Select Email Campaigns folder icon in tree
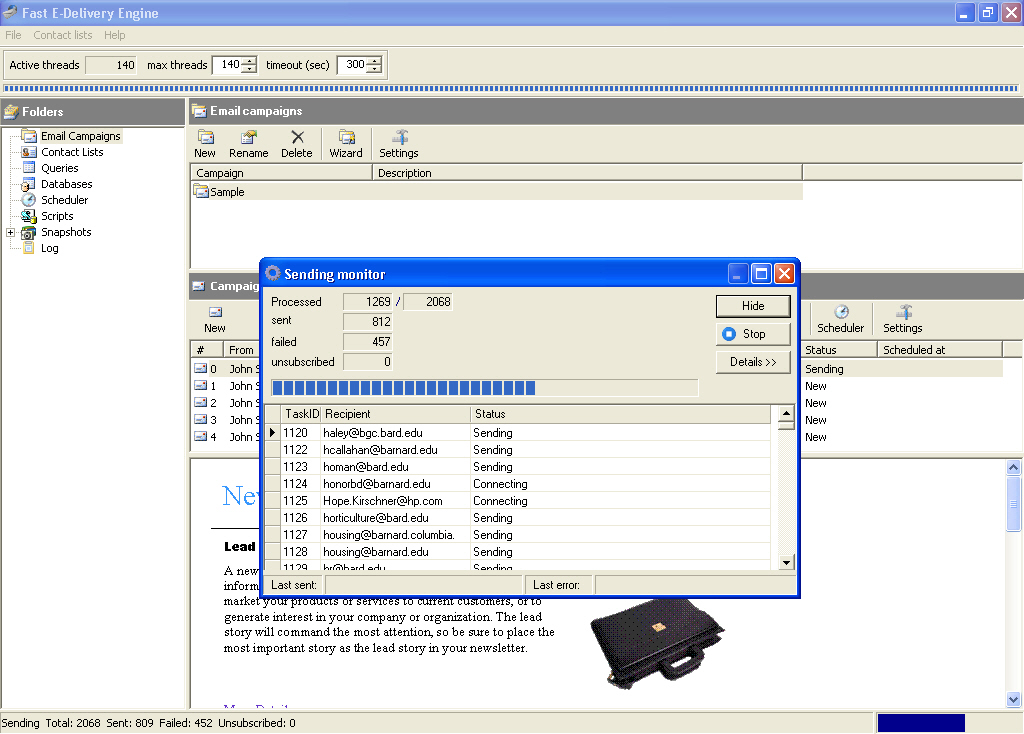The width and height of the screenshot is (1024, 734). pyautogui.click(x=29, y=136)
